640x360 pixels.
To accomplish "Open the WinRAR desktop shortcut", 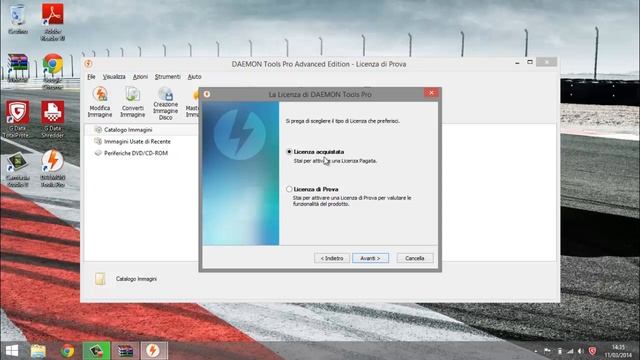I will pyautogui.click(x=18, y=68).
